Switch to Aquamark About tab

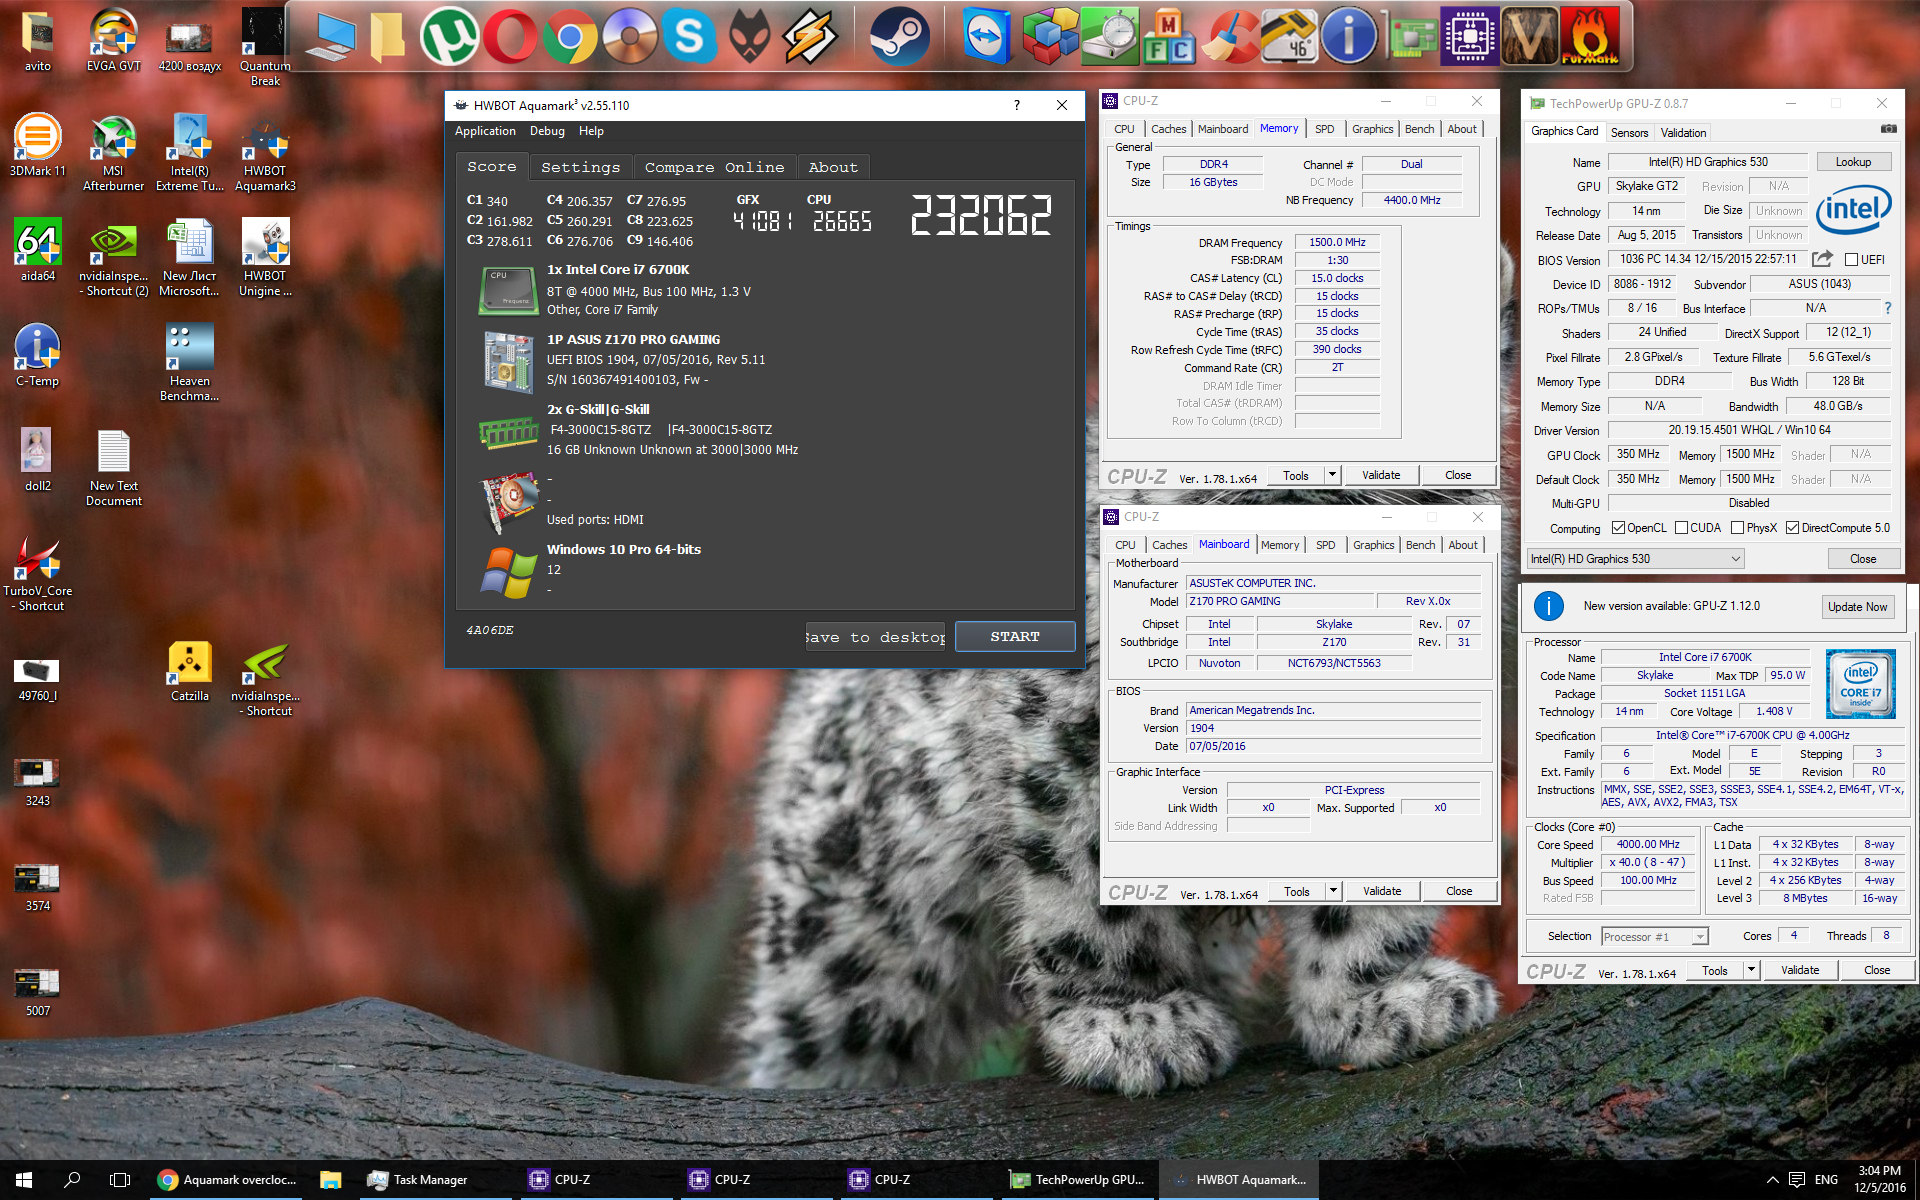pos(833,167)
